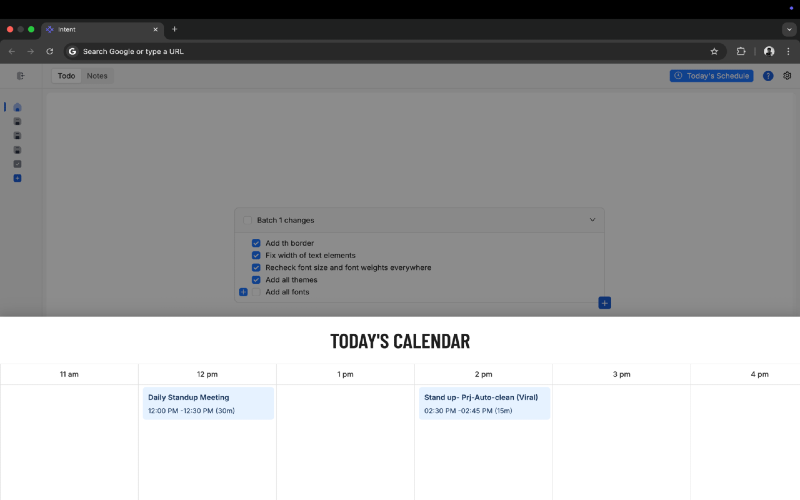
Task: Open a new Chrome tab
Action: click(x=174, y=29)
